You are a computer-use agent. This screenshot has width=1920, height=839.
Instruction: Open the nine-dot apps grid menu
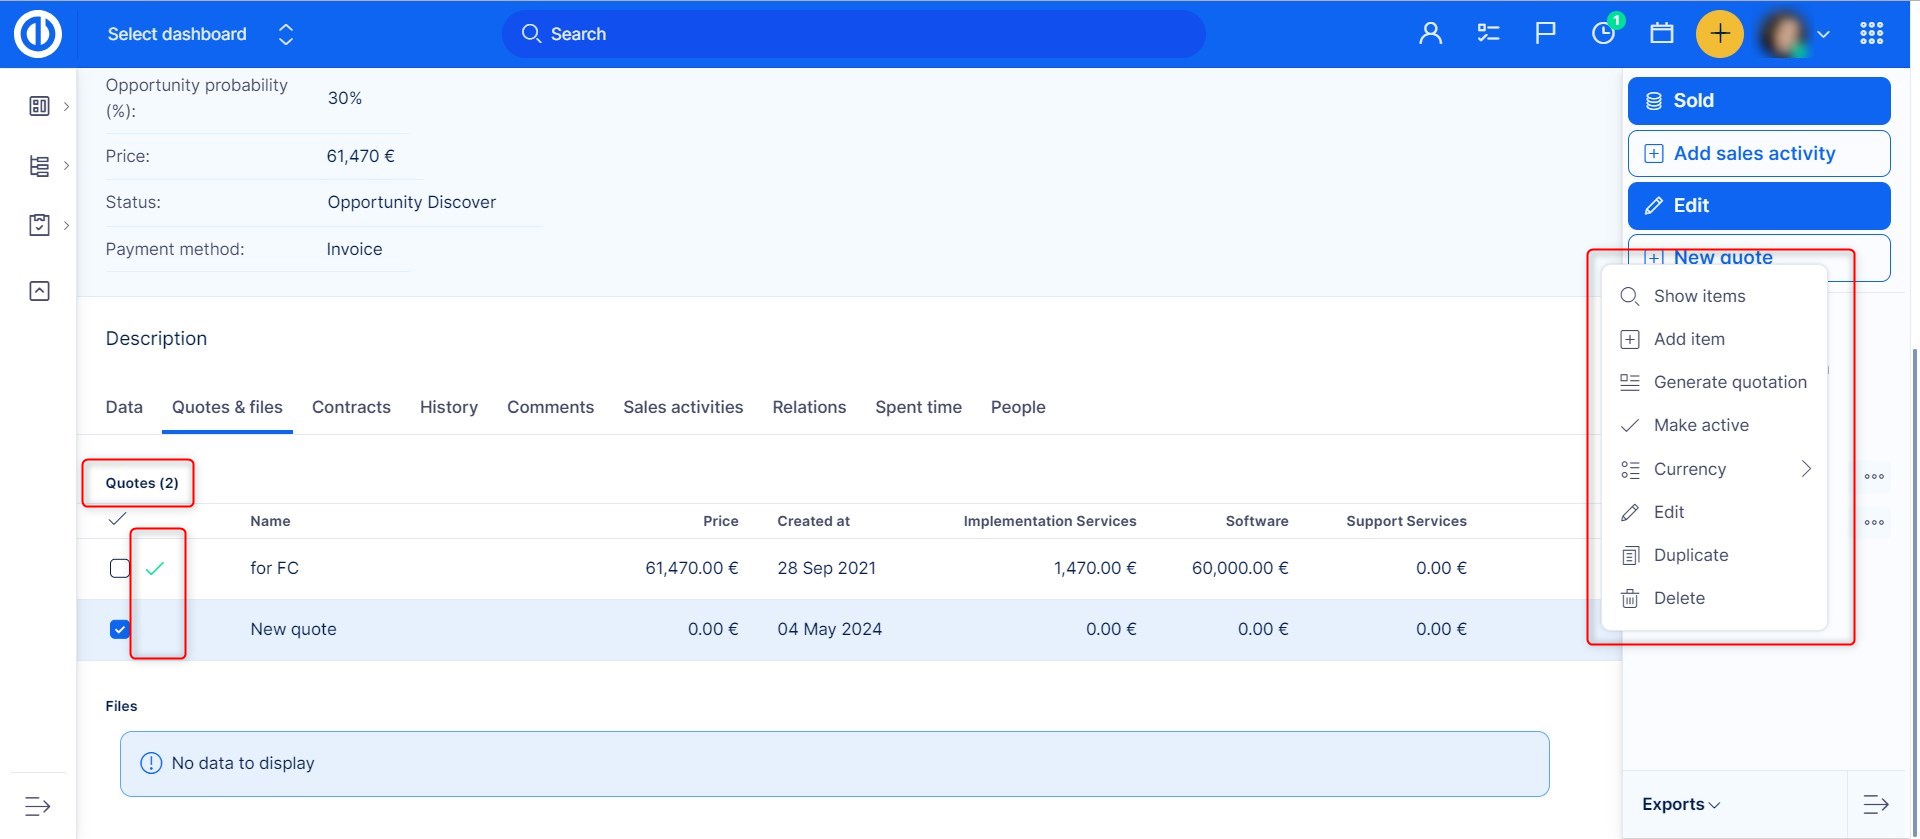pyautogui.click(x=1871, y=34)
